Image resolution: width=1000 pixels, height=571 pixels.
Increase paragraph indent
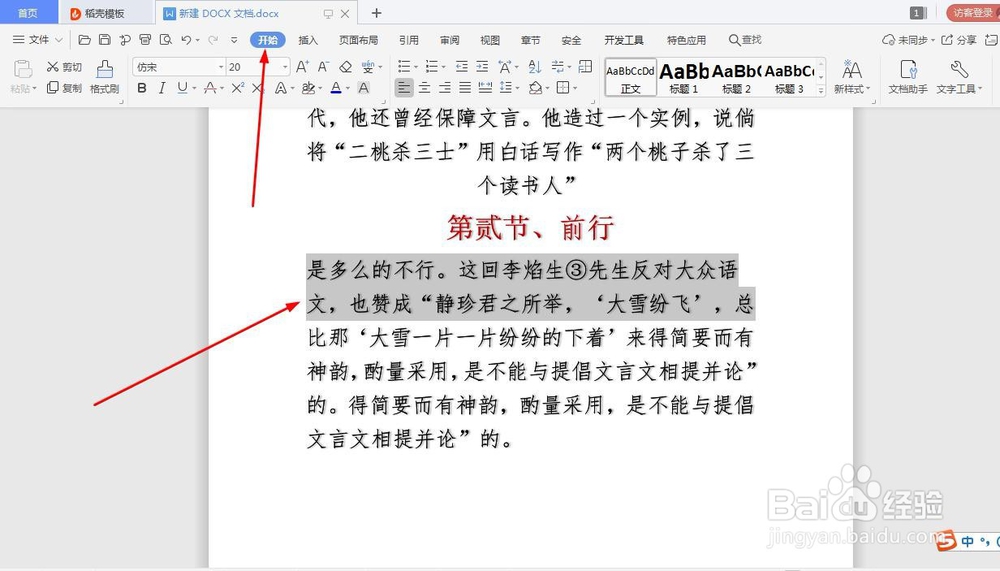pyautogui.click(x=482, y=66)
